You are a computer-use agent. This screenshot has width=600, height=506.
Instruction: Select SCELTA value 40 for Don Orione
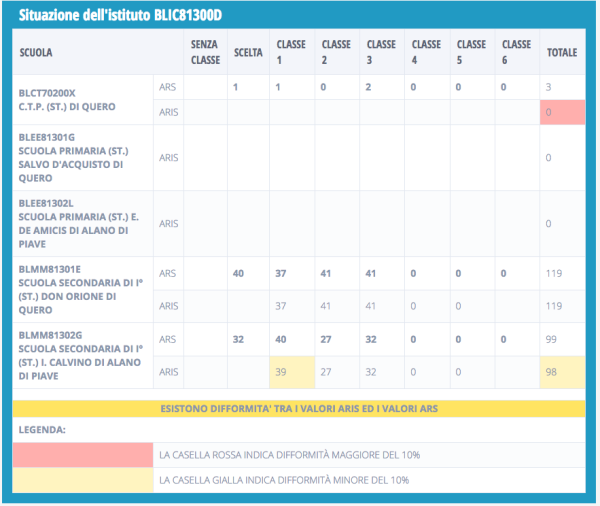(x=238, y=273)
